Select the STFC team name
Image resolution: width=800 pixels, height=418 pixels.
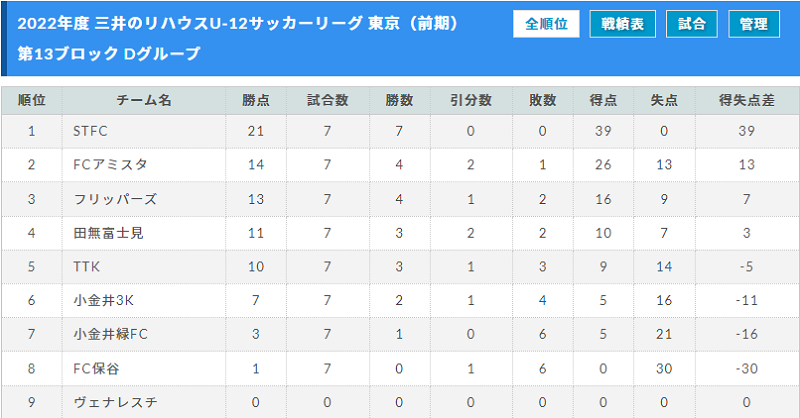[90, 131]
